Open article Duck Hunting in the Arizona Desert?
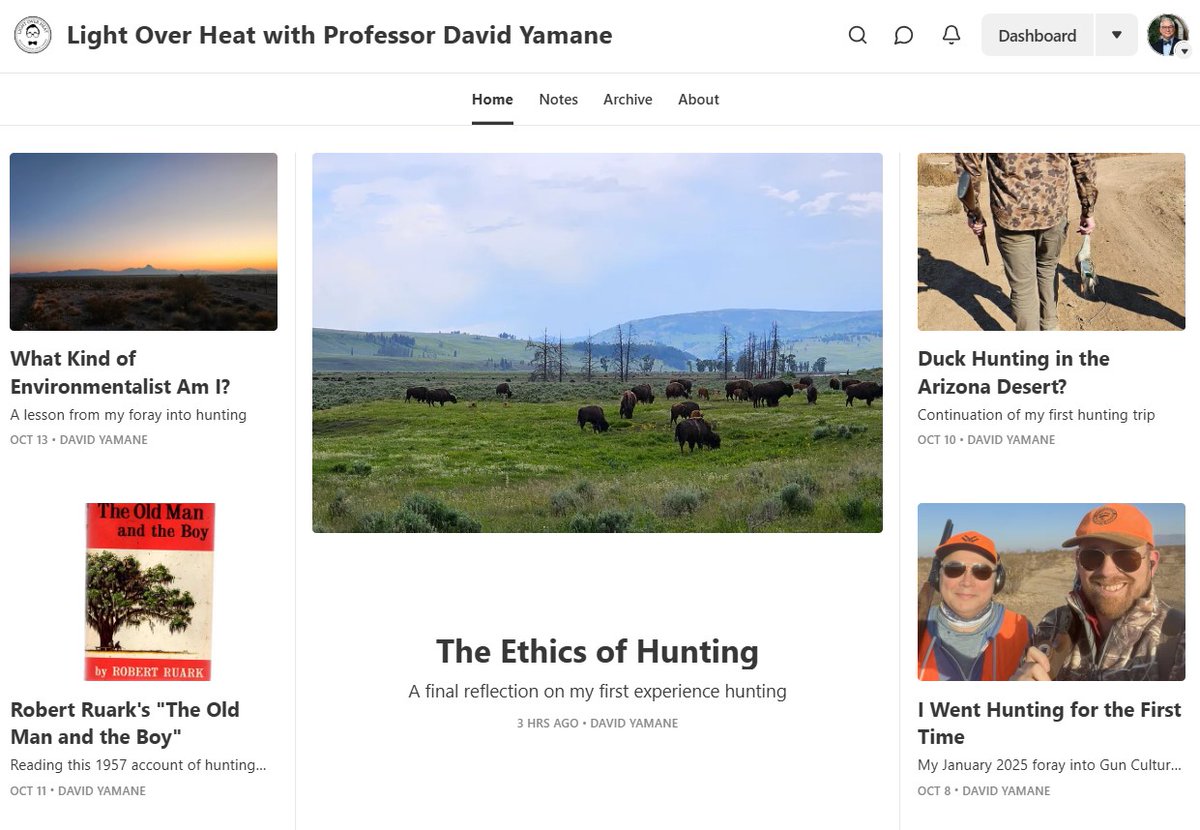The image size is (1200, 830). pos(1014,372)
